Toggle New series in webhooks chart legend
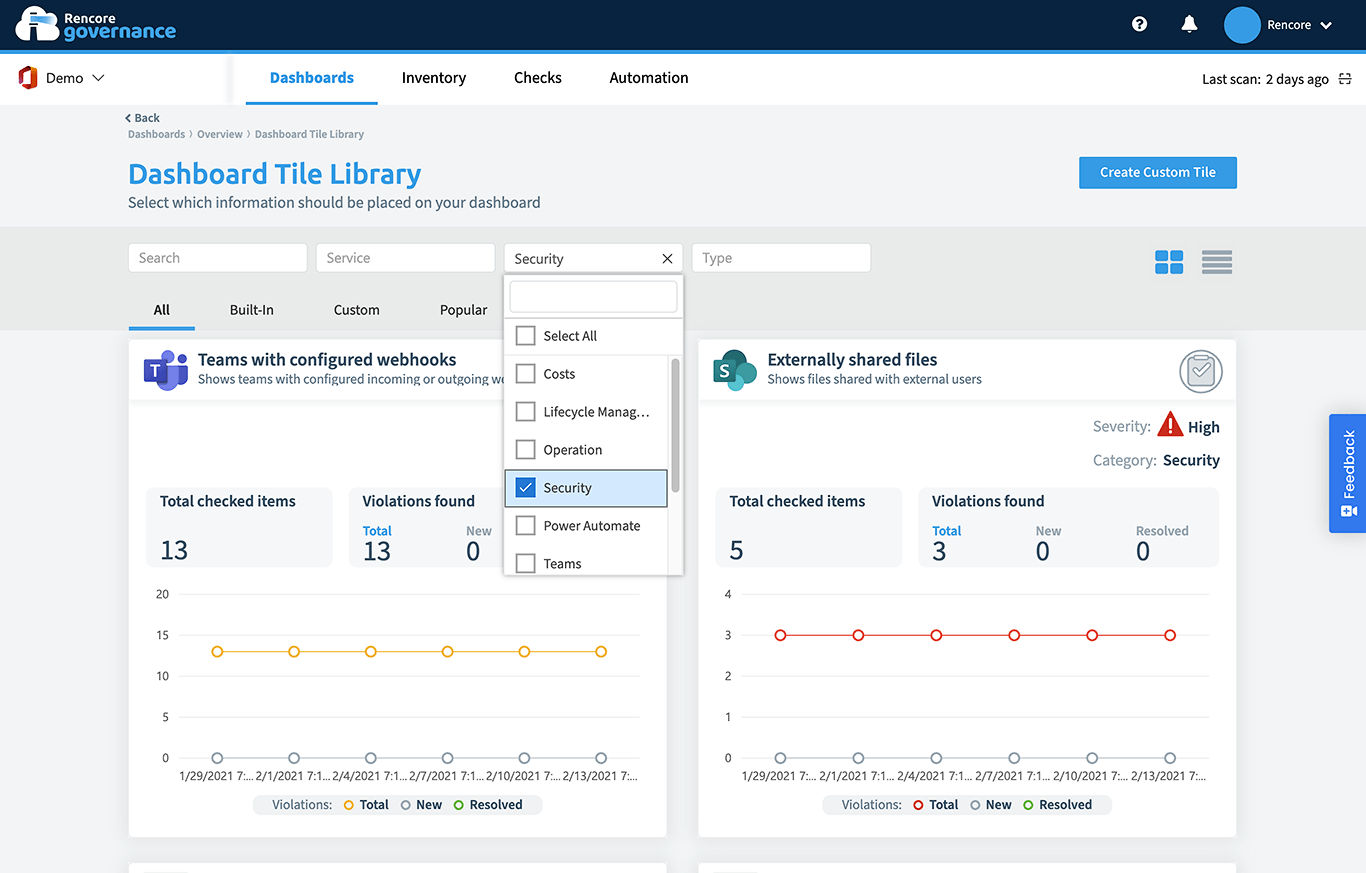The height and width of the screenshot is (873, 1366). click(421, 805)
